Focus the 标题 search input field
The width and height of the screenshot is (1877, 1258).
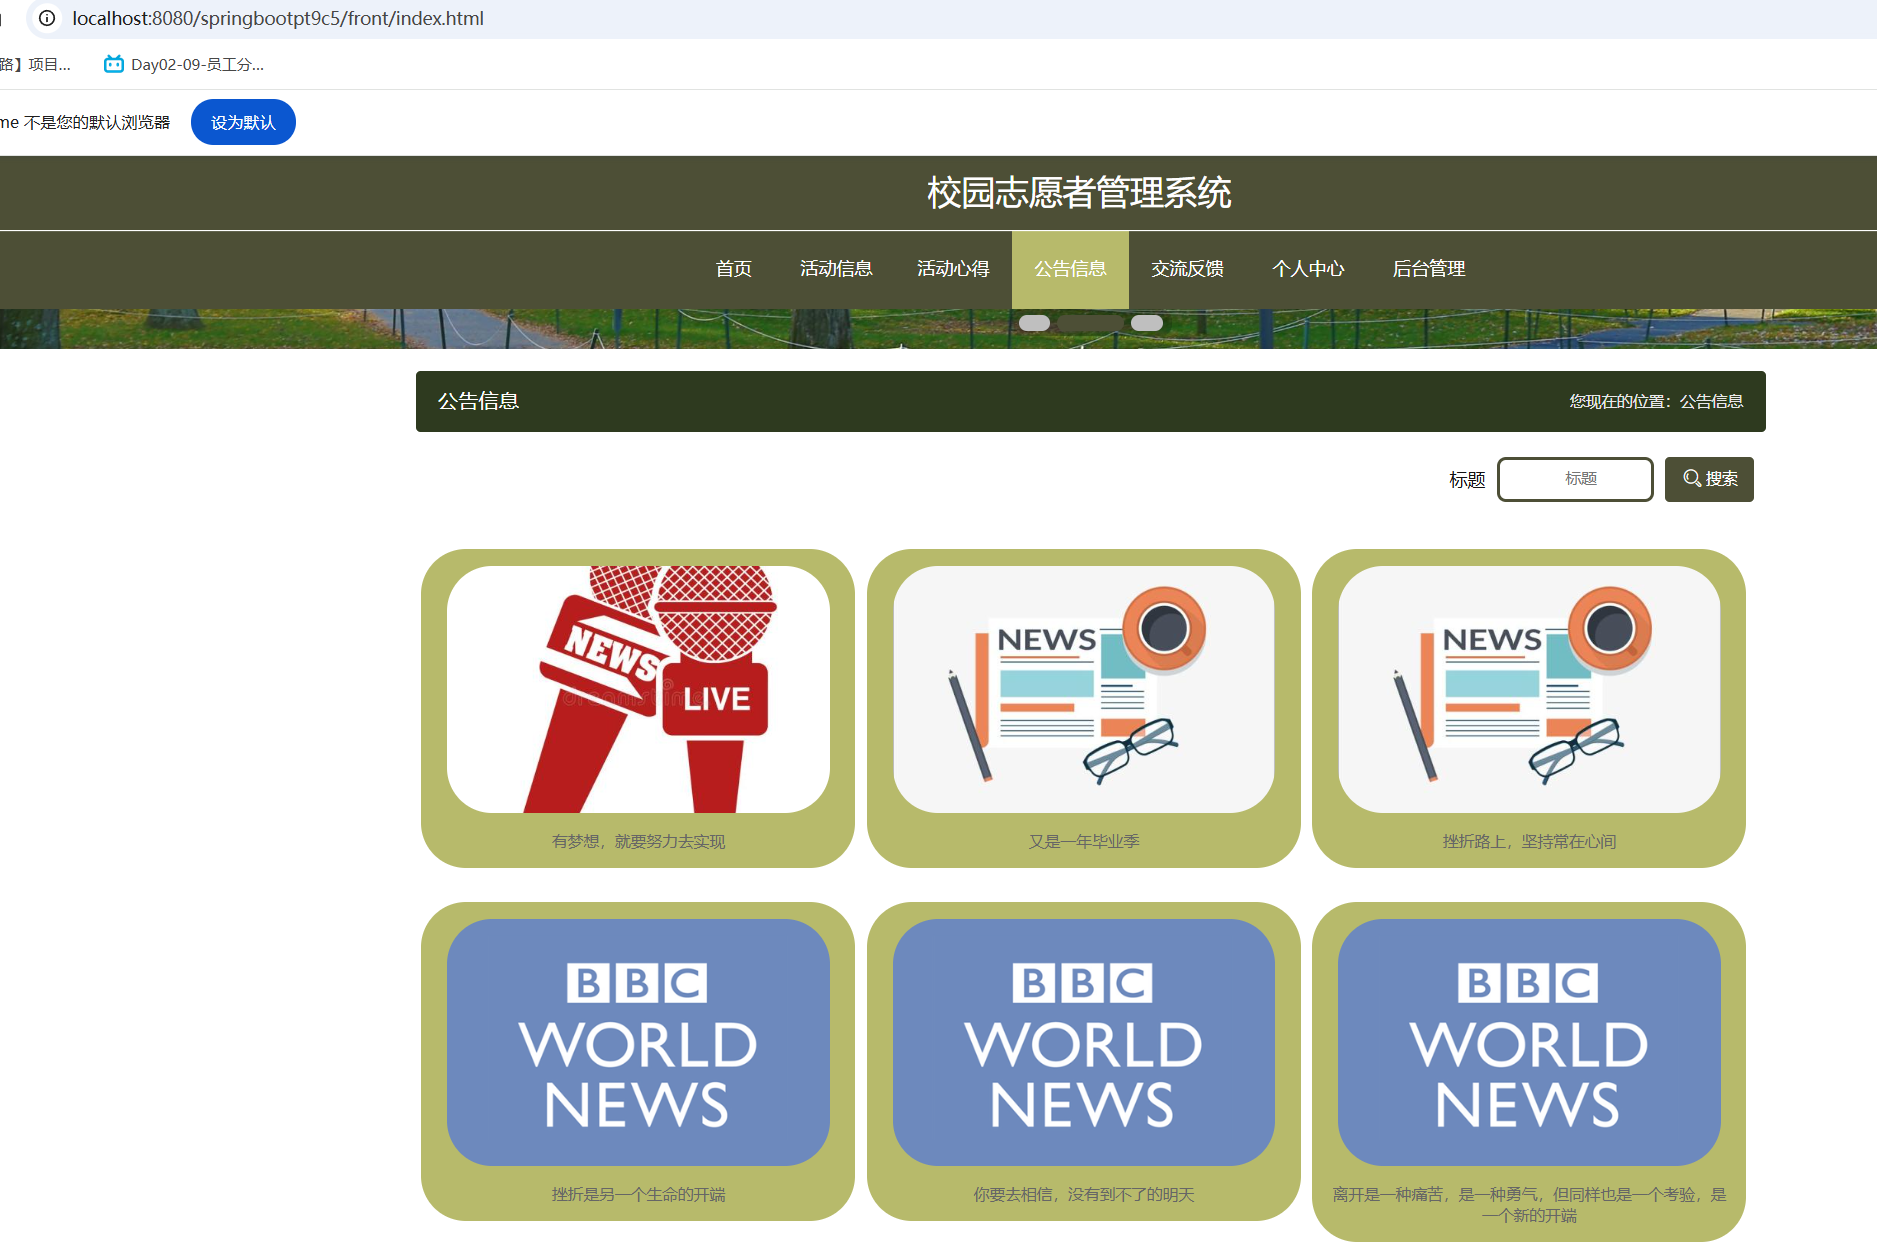click(1575, 479)
